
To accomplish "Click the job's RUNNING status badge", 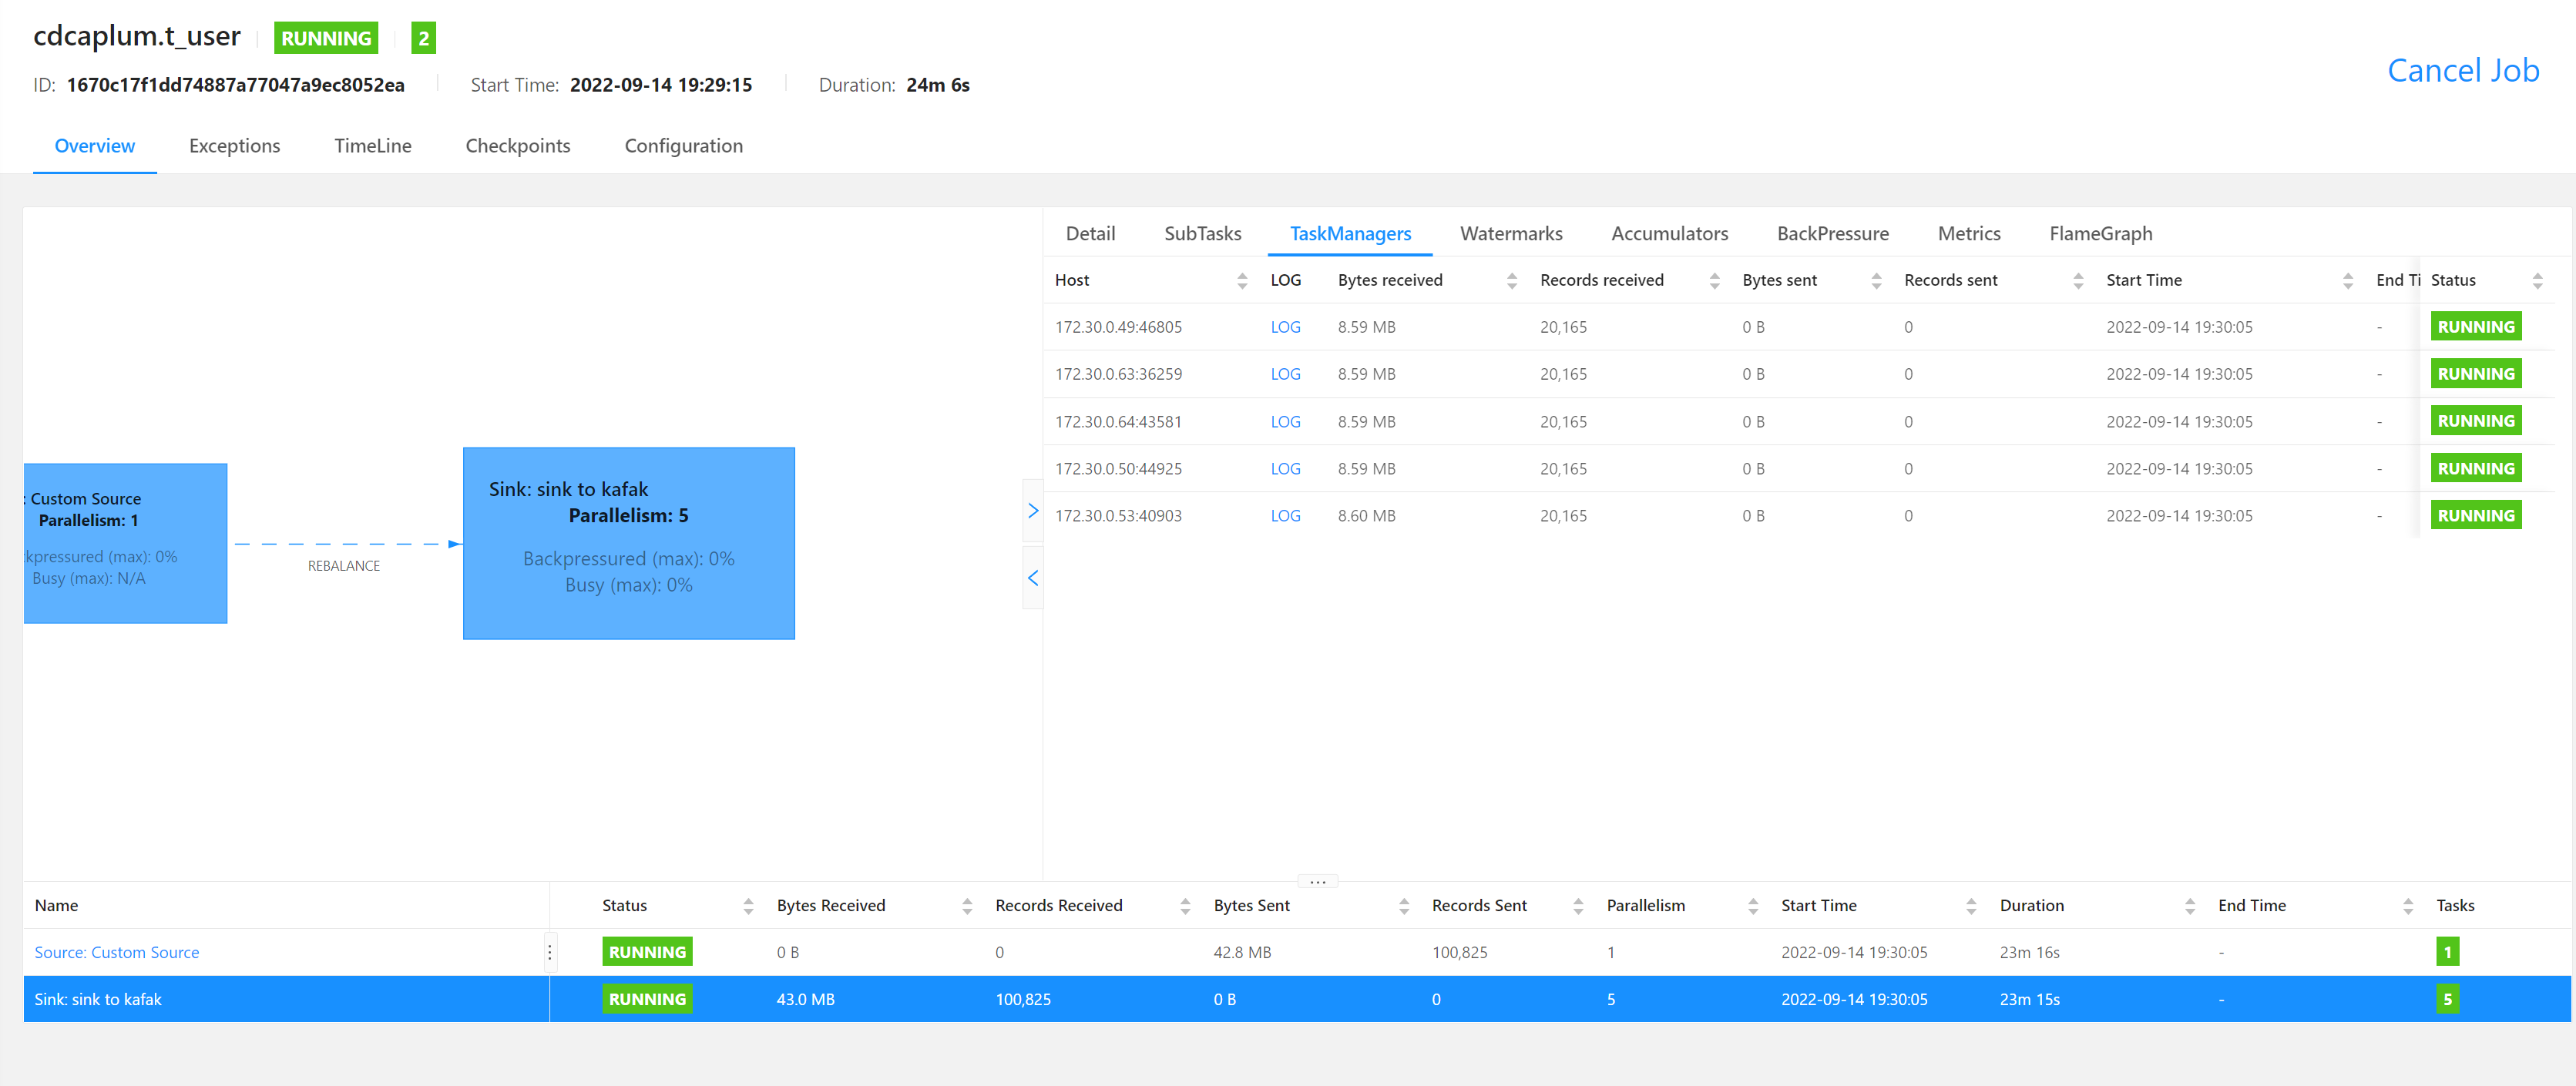I will coord(326,38).
